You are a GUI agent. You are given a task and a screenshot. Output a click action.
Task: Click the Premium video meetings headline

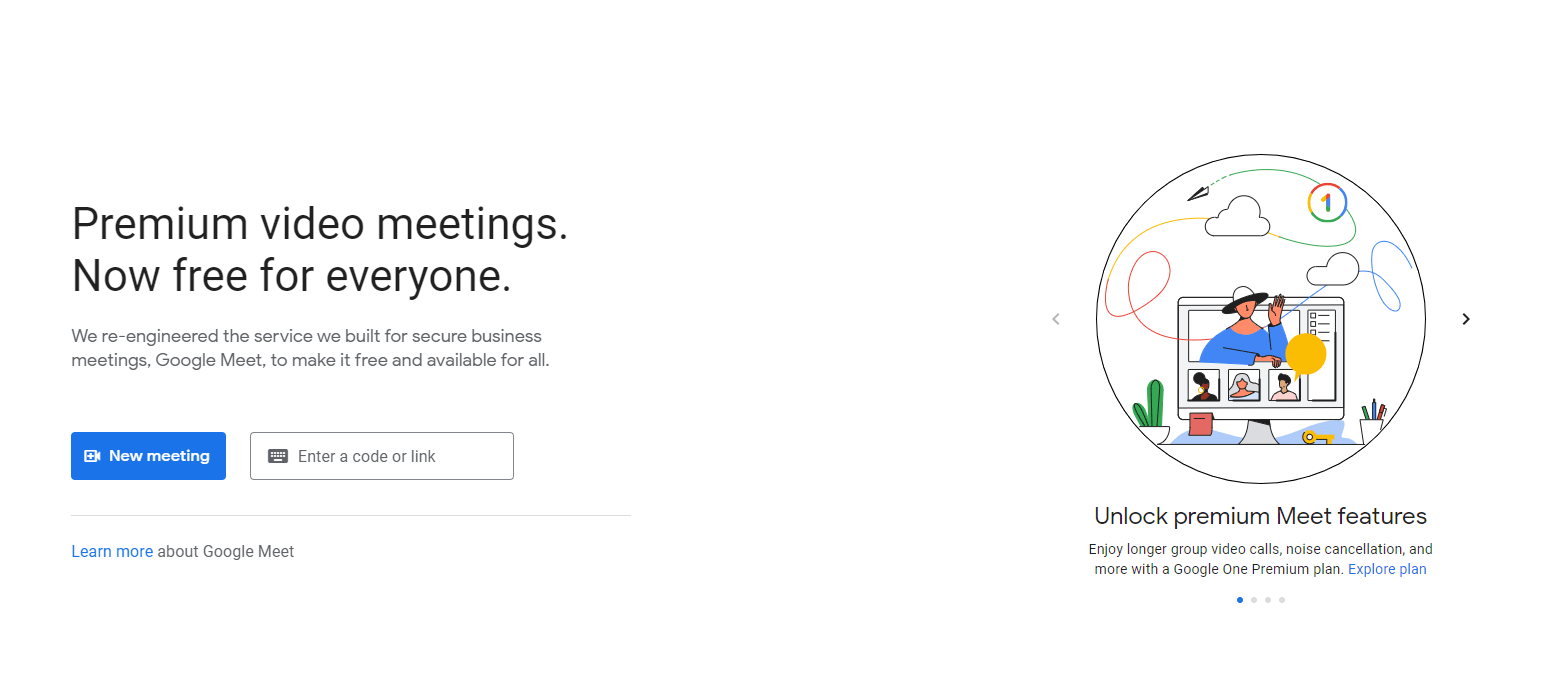320,248
